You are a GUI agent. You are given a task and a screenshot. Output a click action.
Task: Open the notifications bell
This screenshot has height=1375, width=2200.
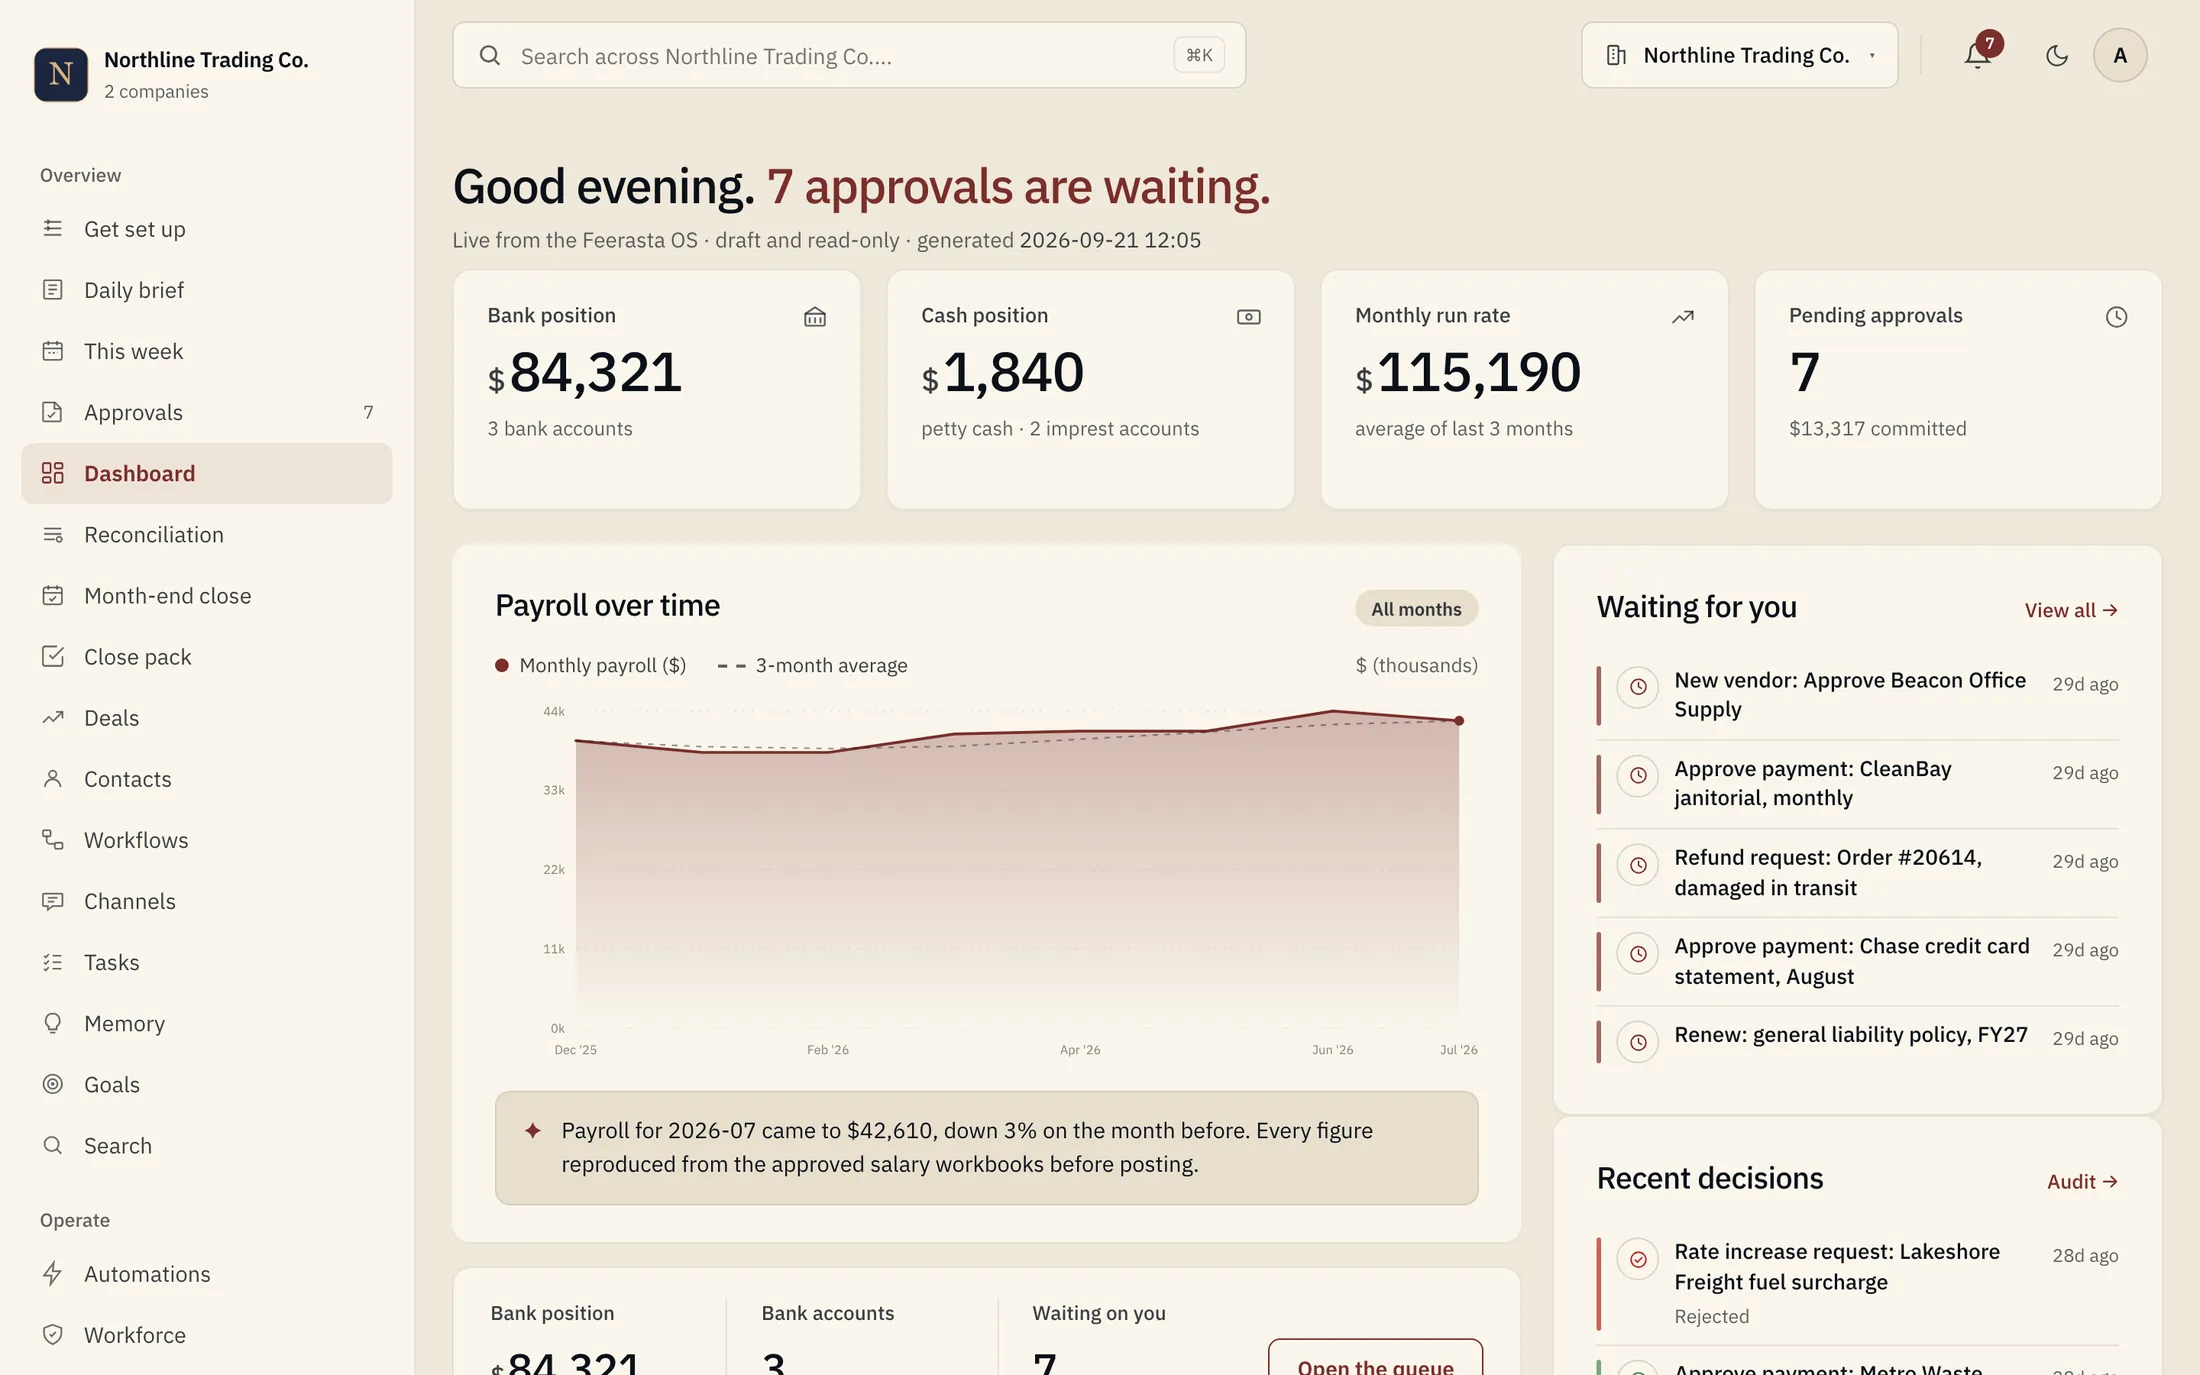1977,55
